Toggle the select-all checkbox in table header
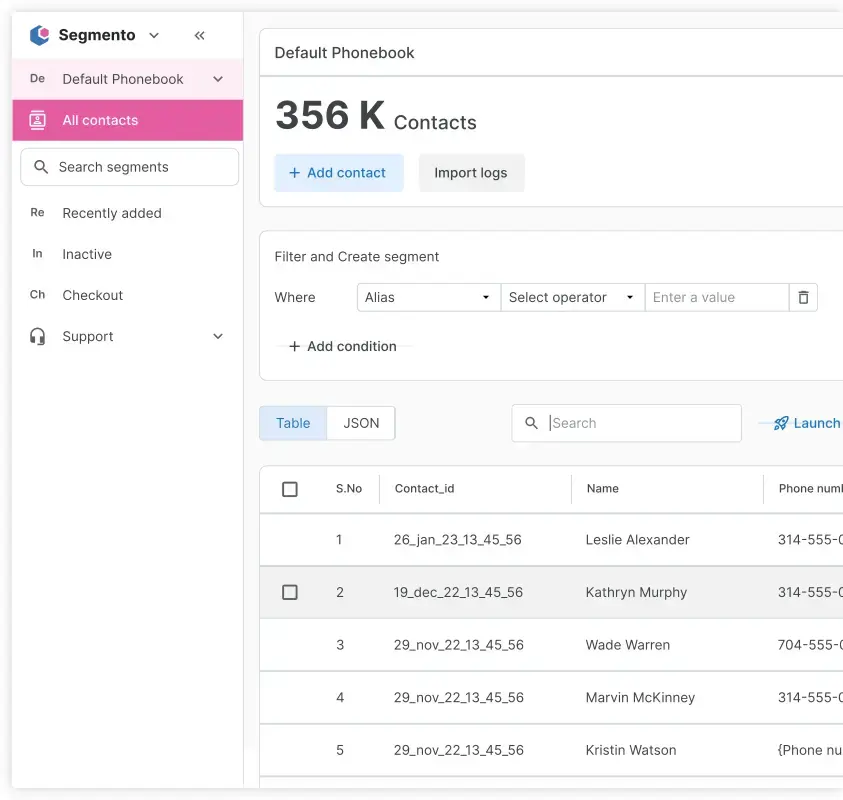The width and height of the screenshot is (843, 800). pos(290,489)
